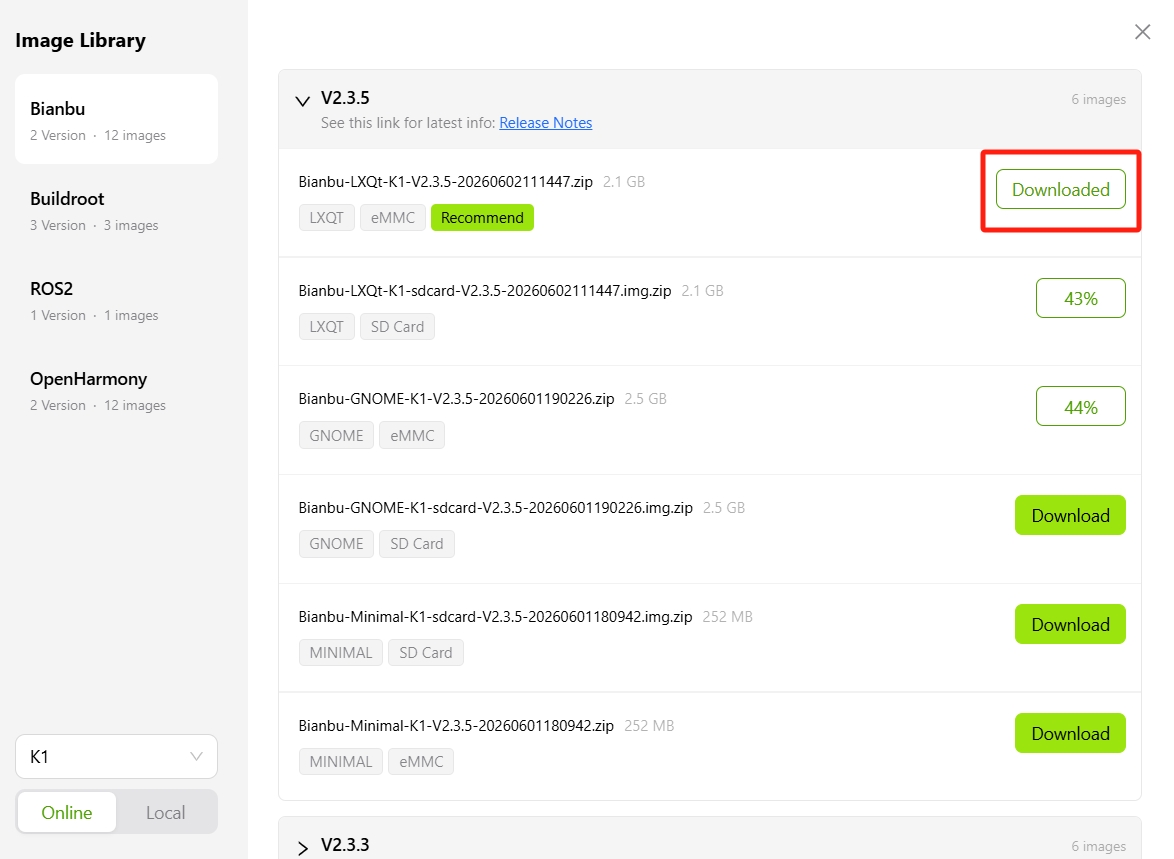
Task: Select OpenHarmony in the sidebar
Action: point(116,389)
